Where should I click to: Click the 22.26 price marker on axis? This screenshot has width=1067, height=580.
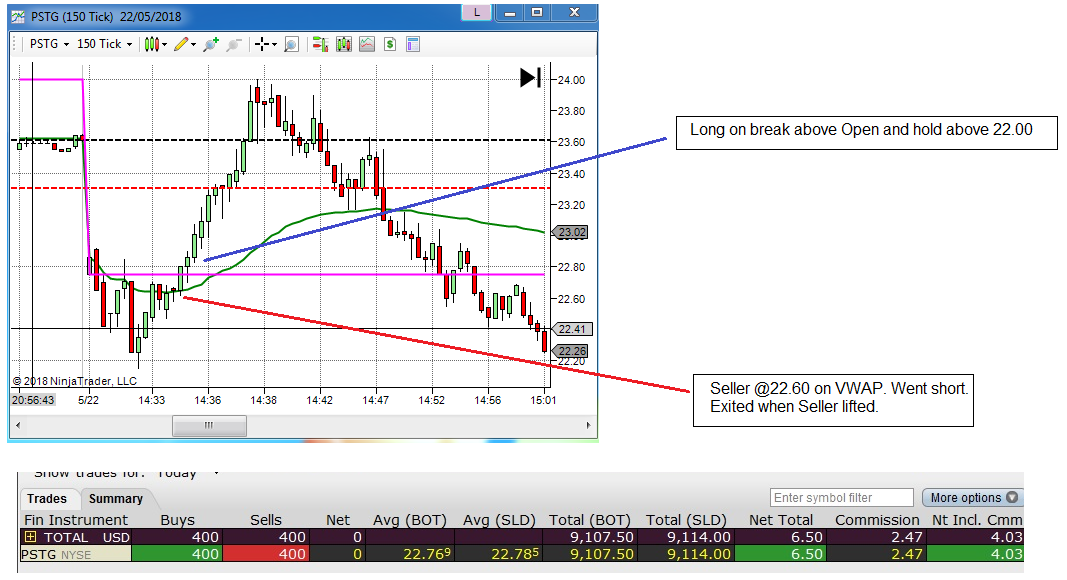pyautogui.click(x=570, y=351)
